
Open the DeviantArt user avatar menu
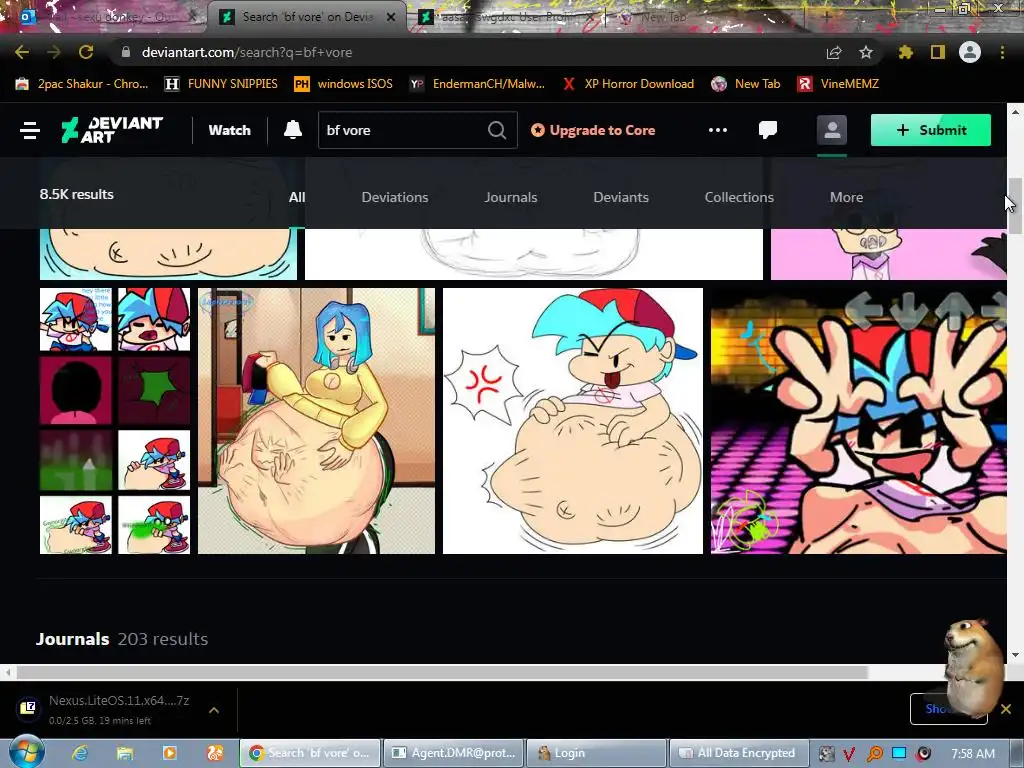(x=832, y=130)
